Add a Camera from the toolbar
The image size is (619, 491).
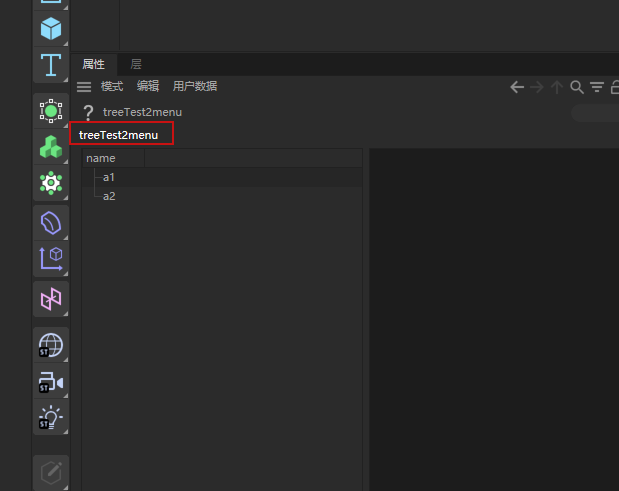(x=51, y=382)
